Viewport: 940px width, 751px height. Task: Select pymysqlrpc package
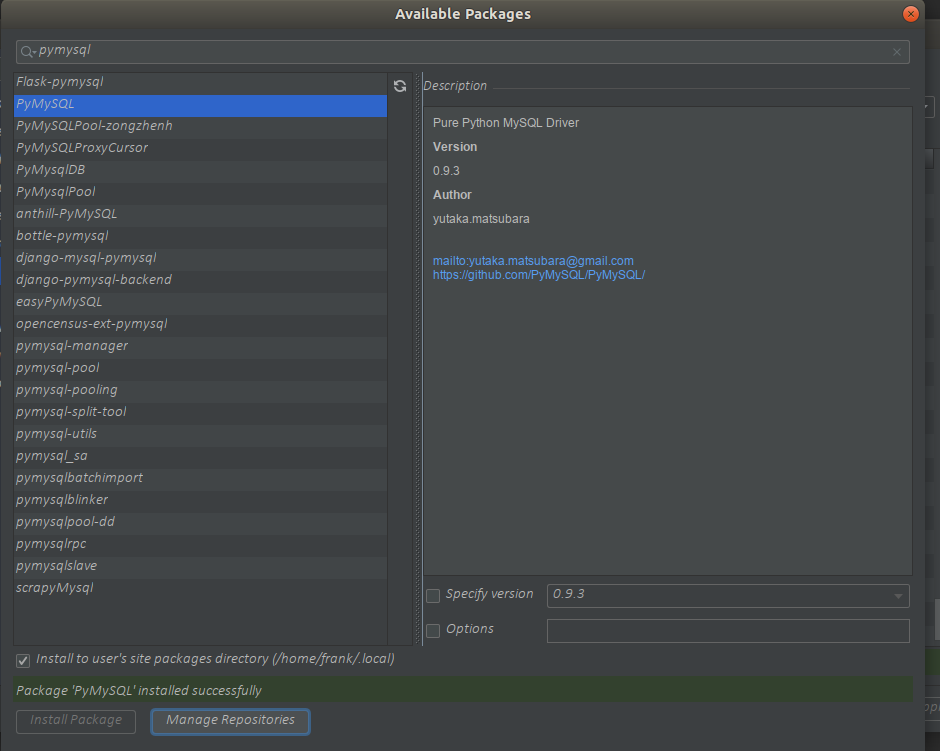coord(200,546)
